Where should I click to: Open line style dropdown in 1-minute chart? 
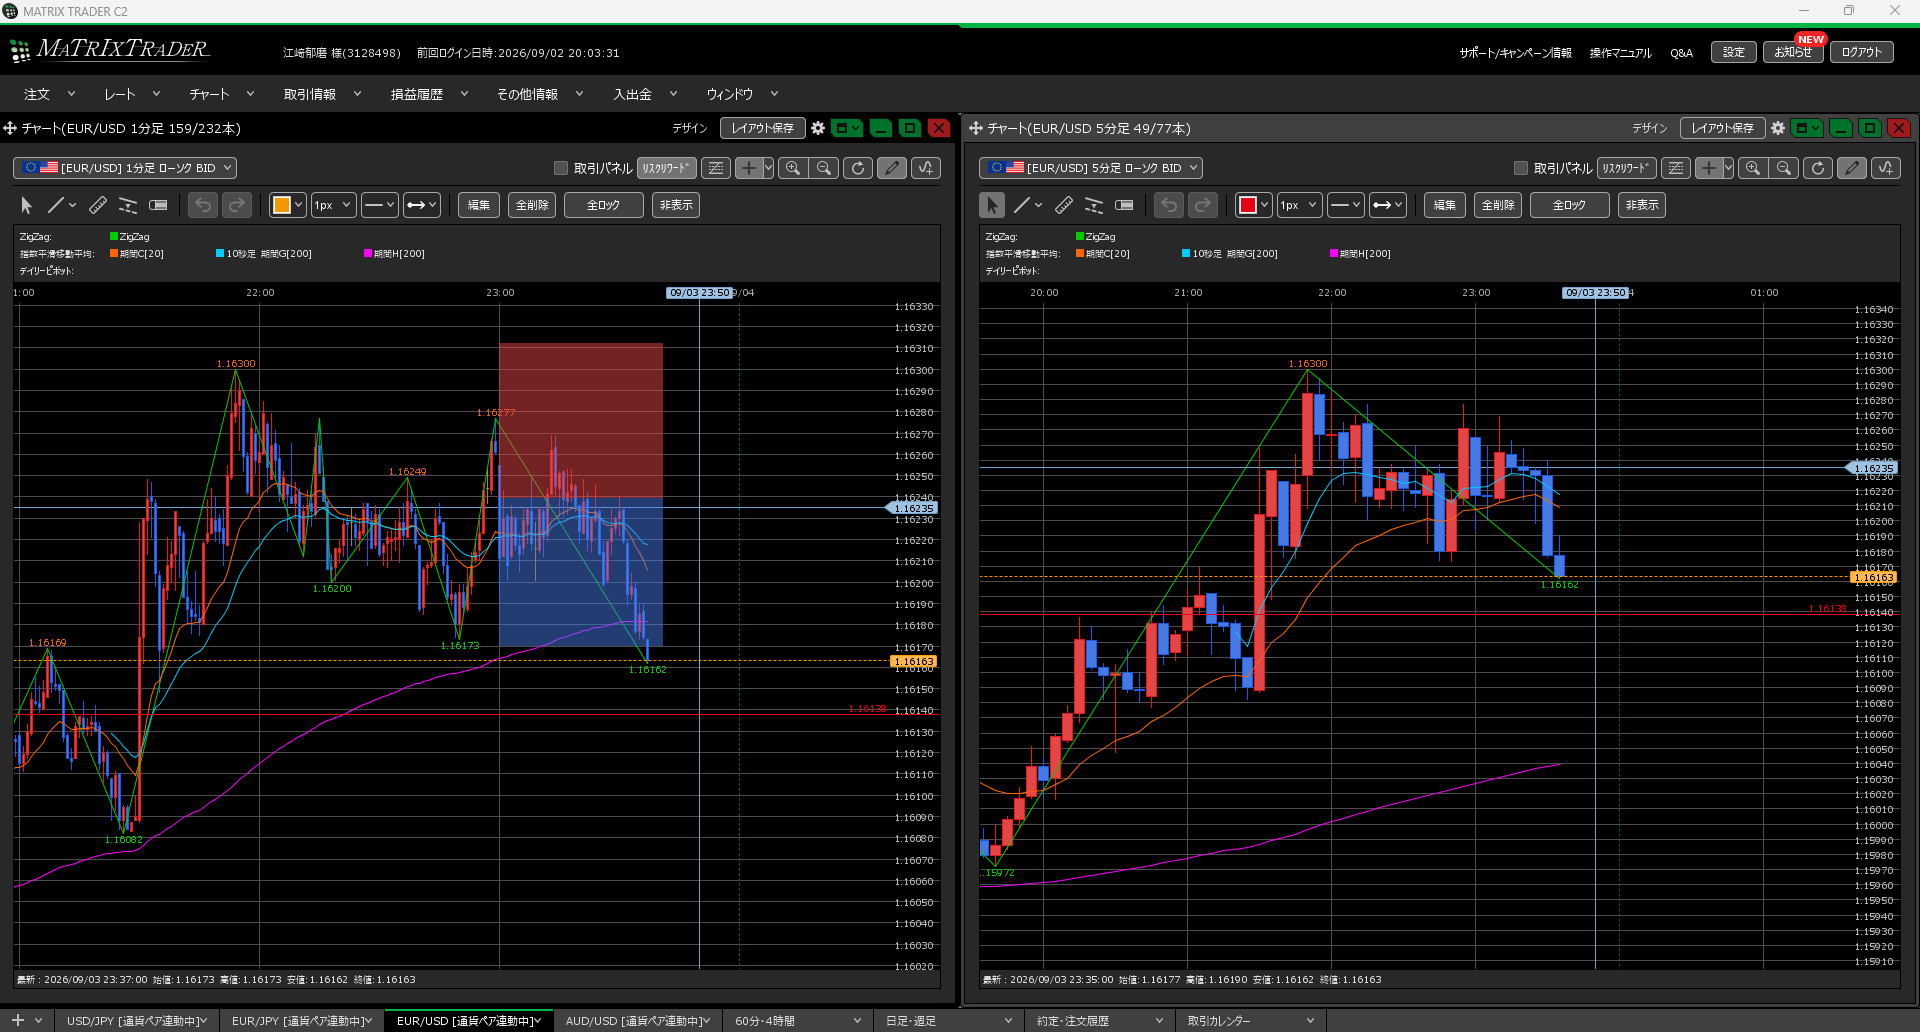pos(380,205)
